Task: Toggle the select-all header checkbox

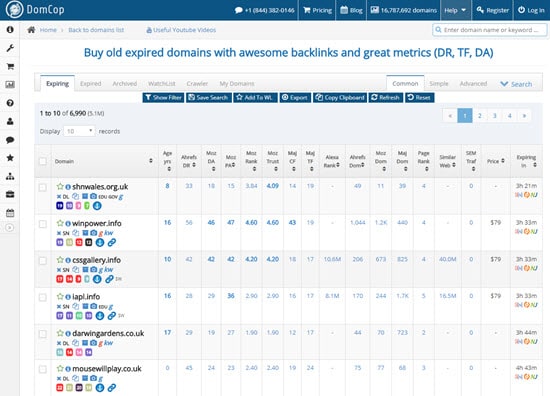Action: click(43, 161)
